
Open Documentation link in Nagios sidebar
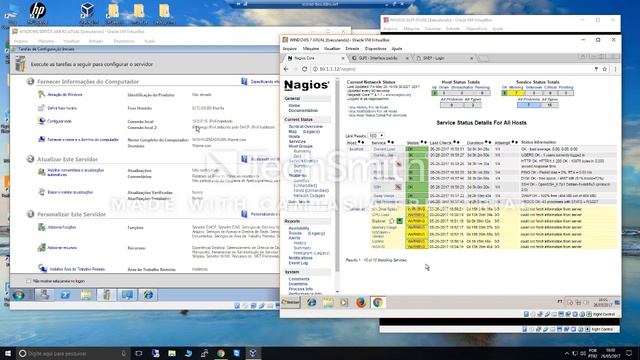[x=303, y=111]
